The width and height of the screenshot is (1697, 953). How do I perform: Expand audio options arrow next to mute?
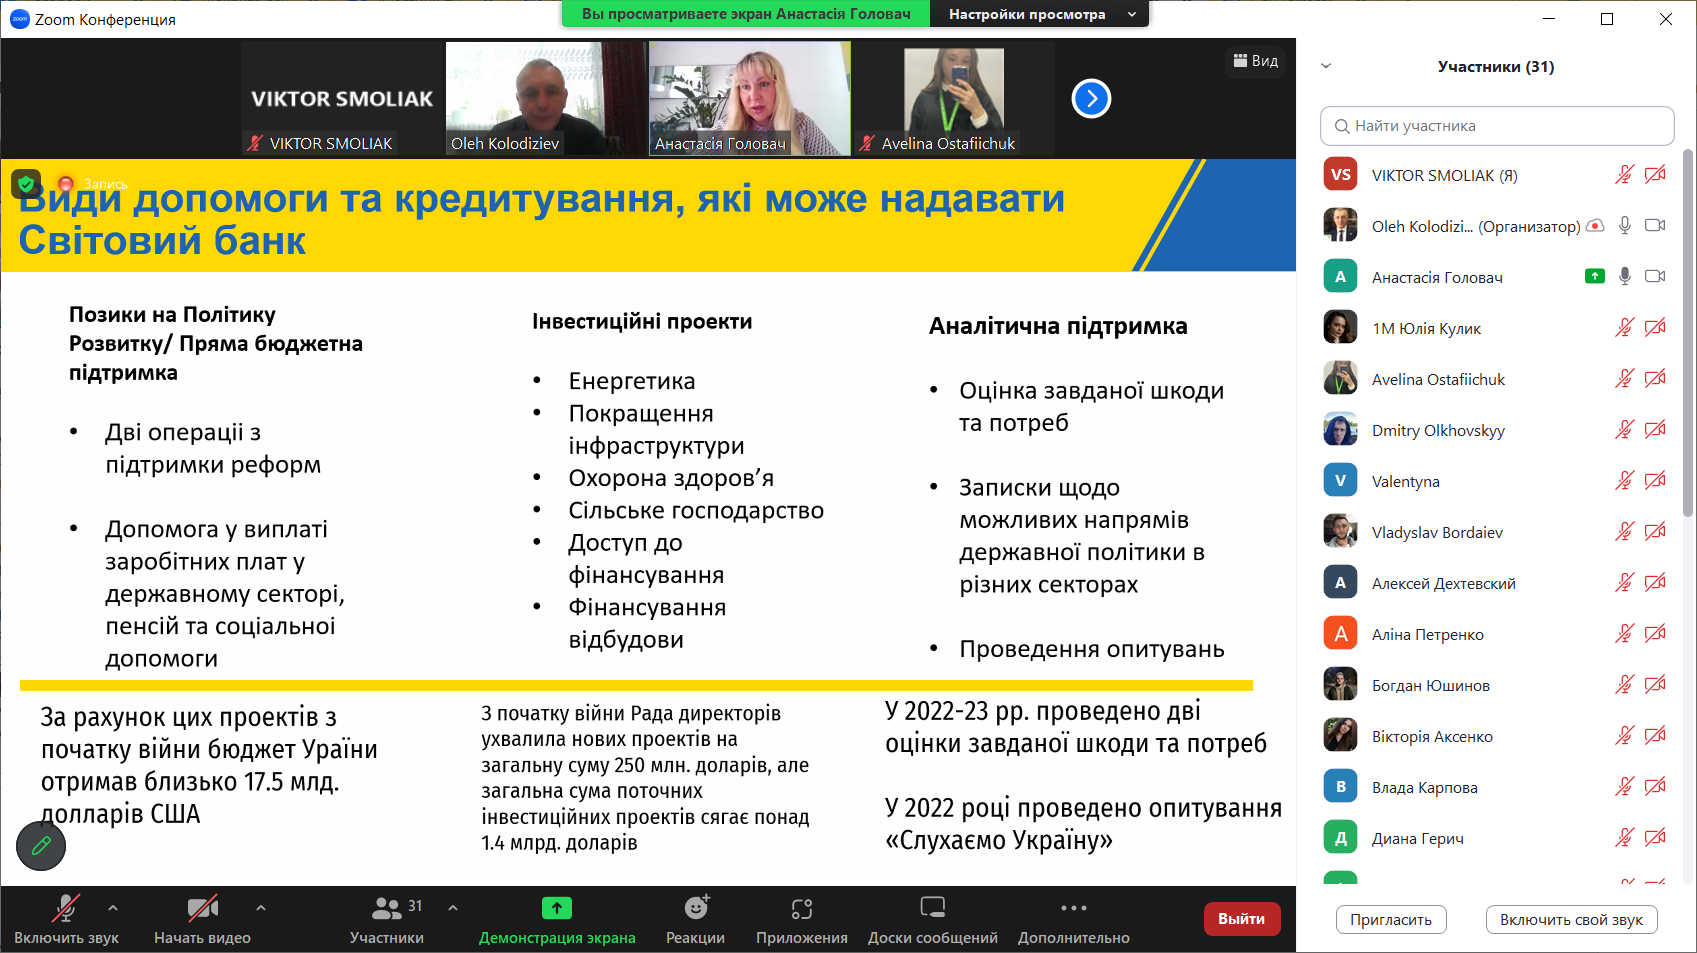(x=113, y=908)
